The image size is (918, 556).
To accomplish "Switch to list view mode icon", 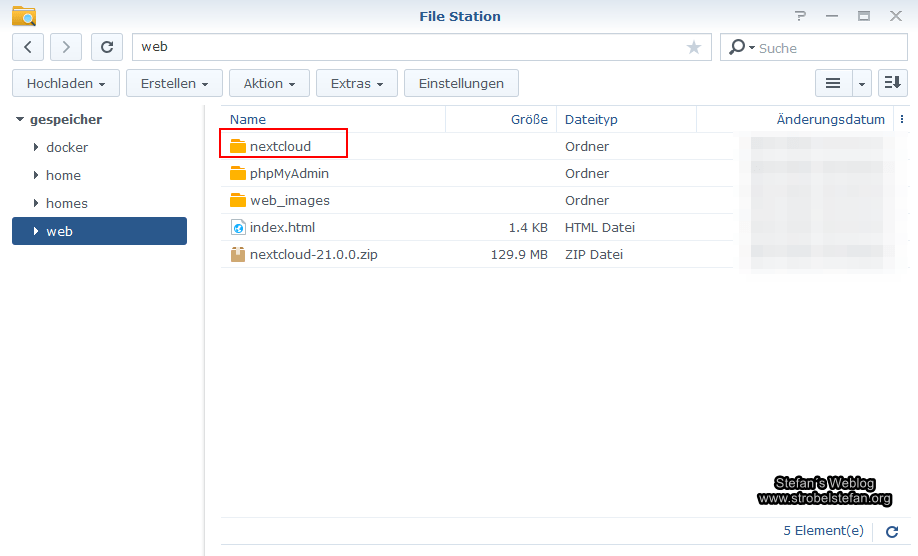I will [832, 83].
